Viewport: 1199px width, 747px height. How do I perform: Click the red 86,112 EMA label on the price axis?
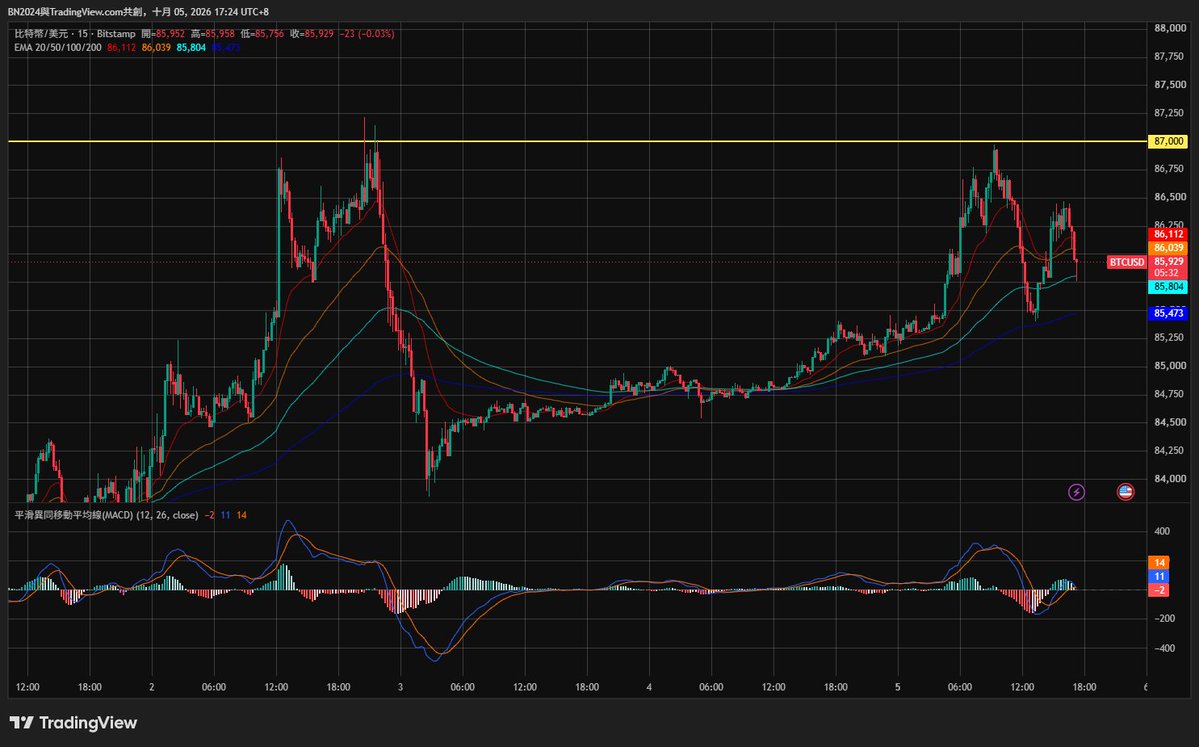tap(1168, 235)
